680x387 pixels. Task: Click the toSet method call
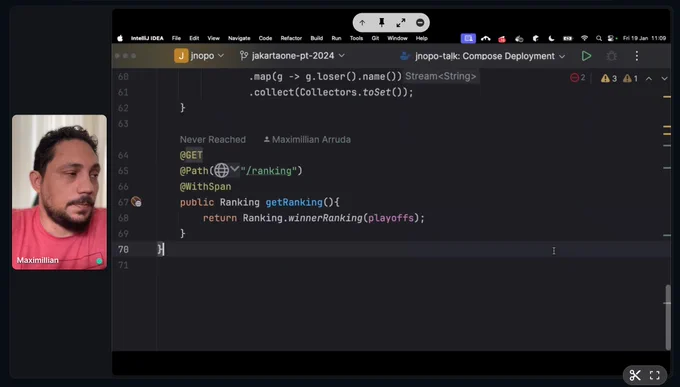click(376, 92)
